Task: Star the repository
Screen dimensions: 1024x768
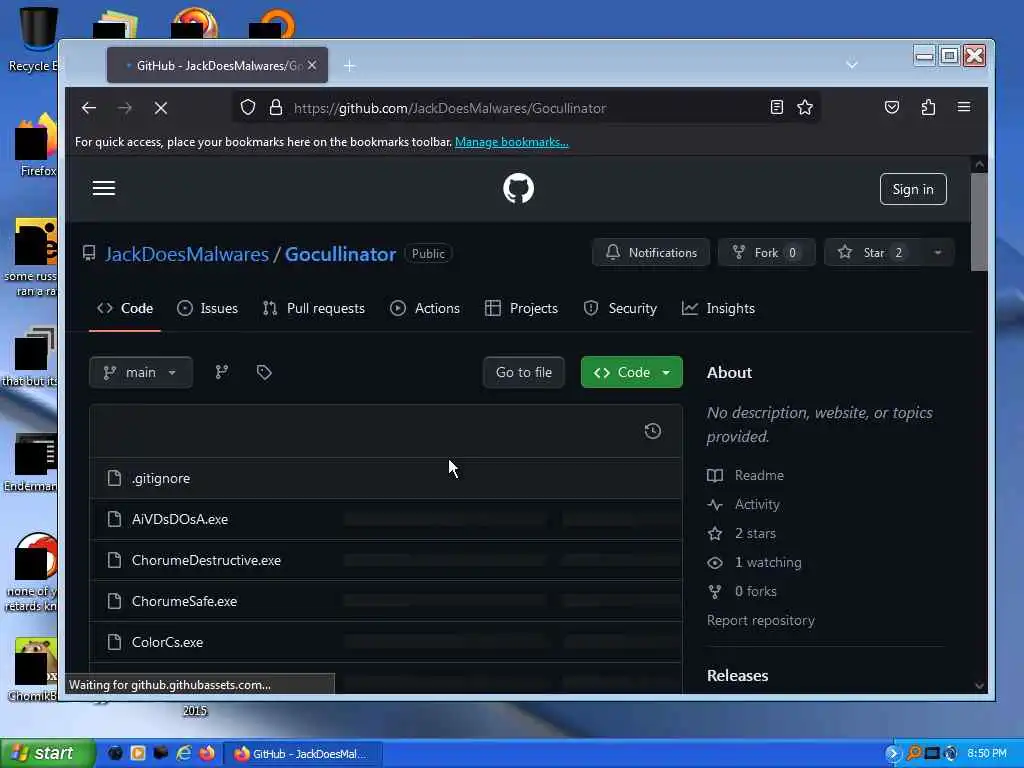Action: pos(872,253)
